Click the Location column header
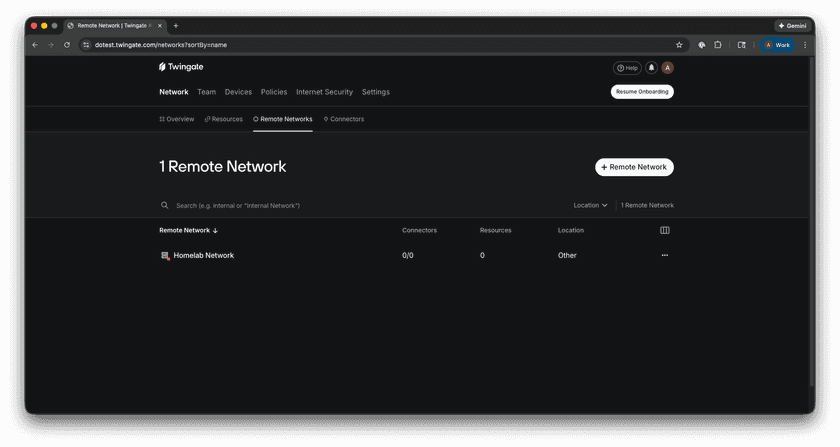The width and height of the screenshot is (840, 447). [571, 230]
